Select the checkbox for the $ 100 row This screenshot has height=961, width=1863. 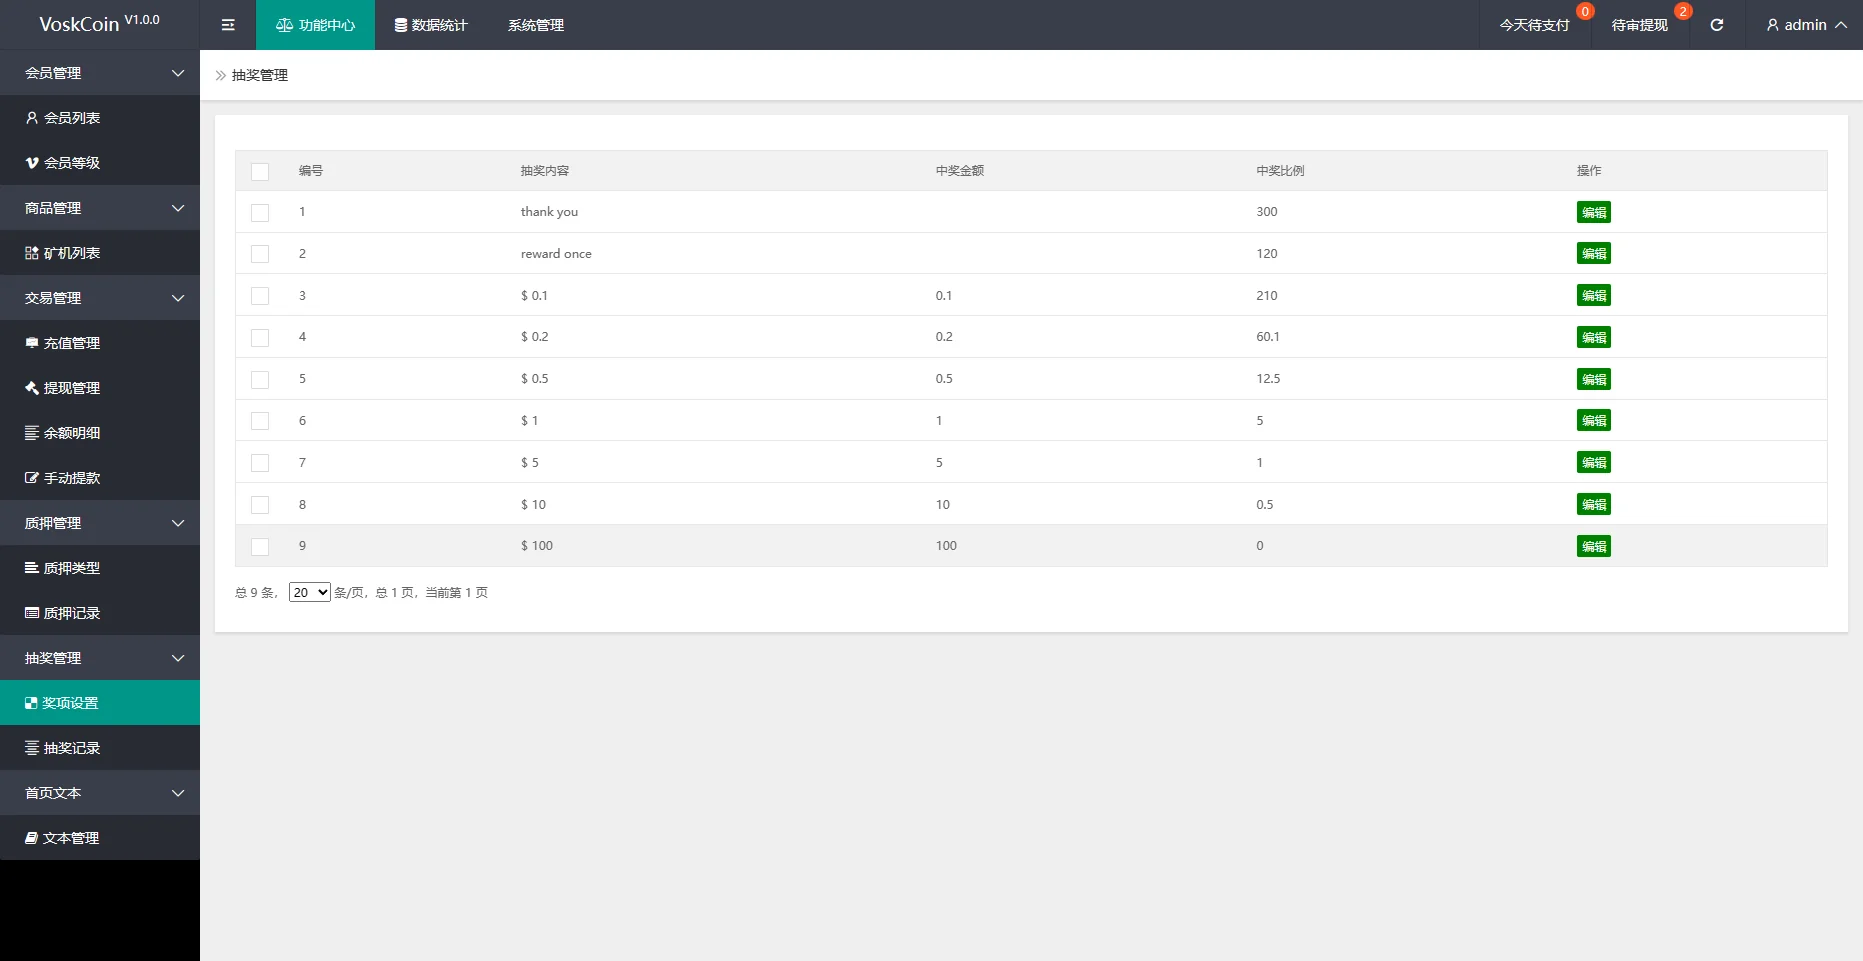tap(260, 547)
